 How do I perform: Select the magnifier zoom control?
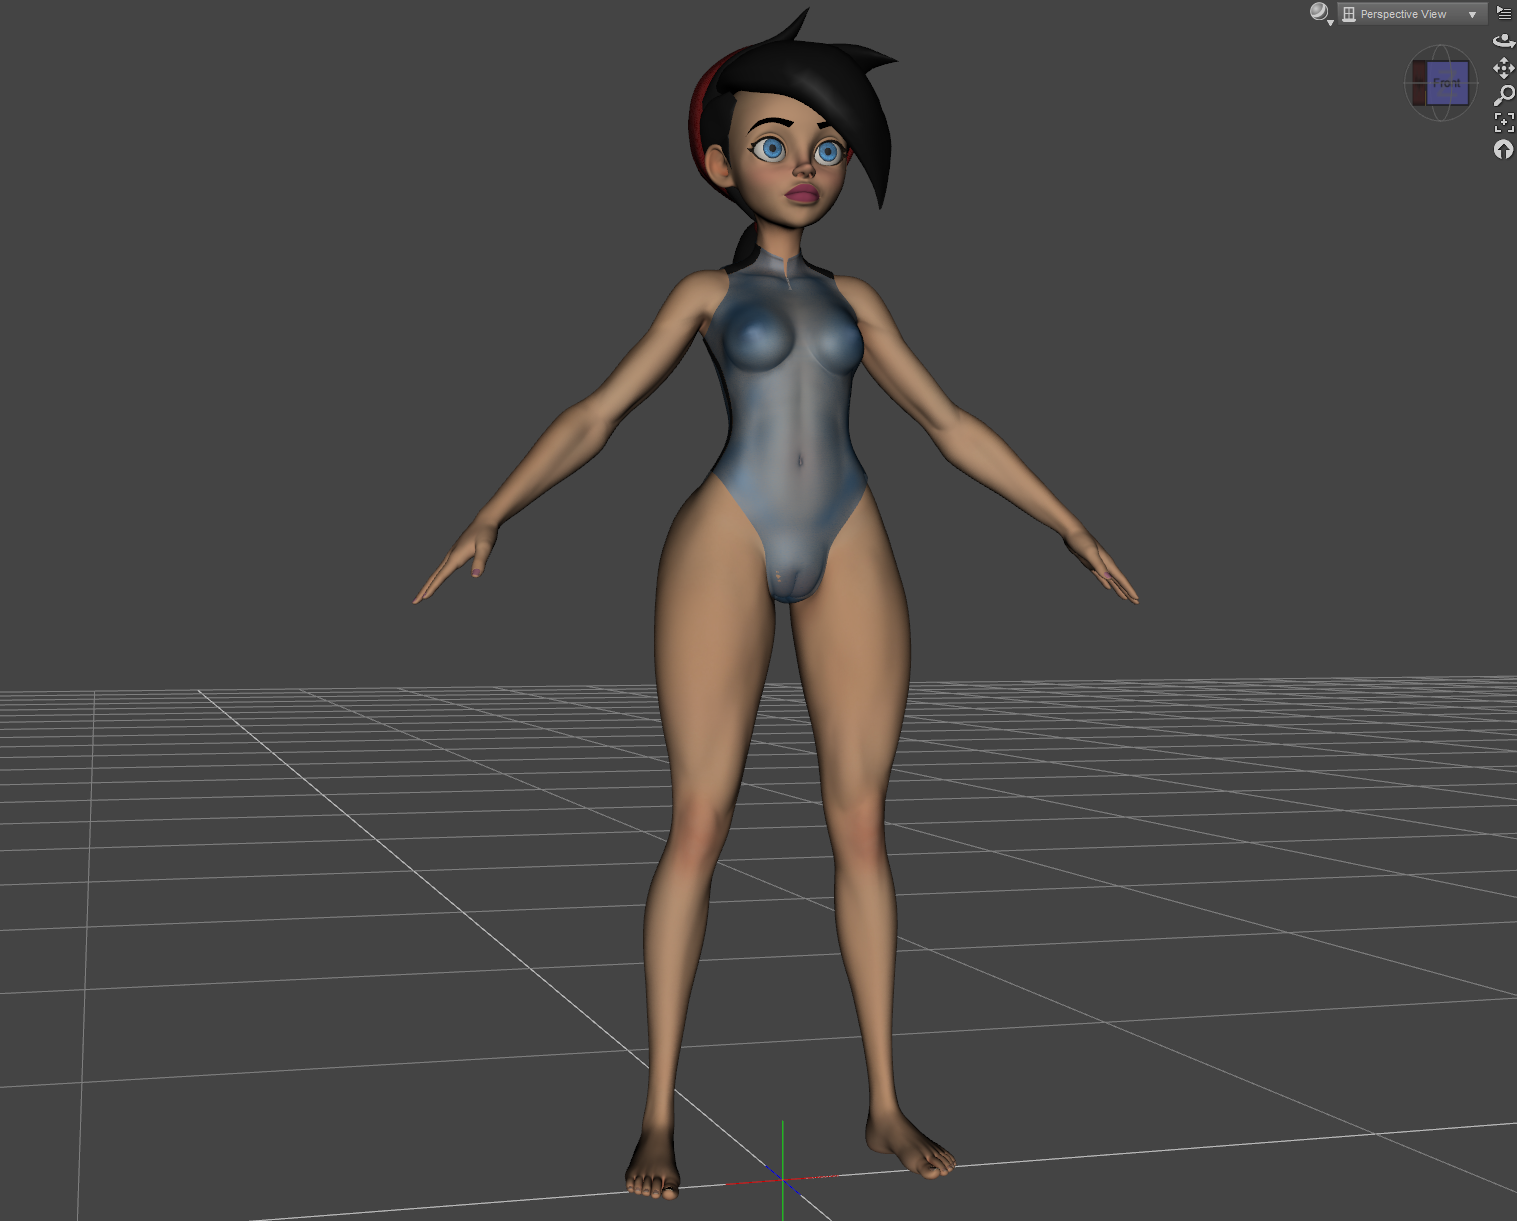tap(1504, 96)
